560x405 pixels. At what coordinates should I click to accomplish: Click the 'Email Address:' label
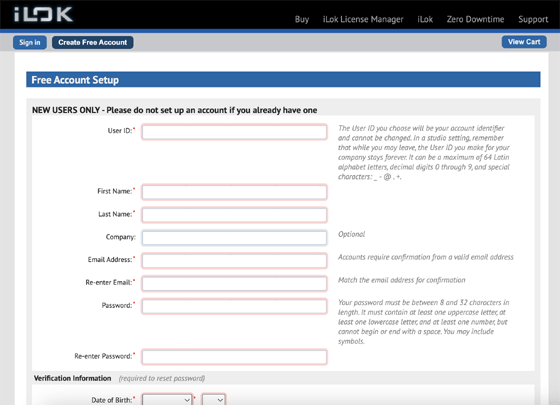click(110, 260)
